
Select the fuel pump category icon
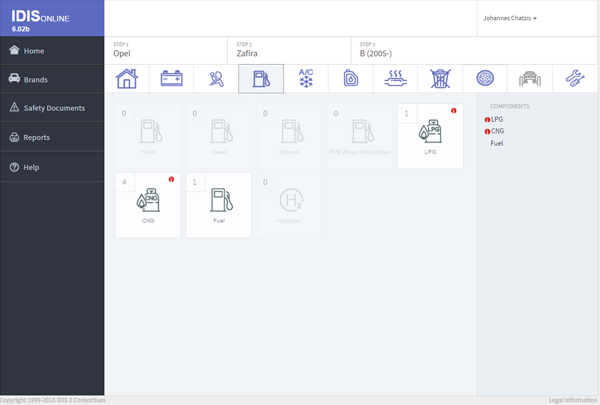(261, 78)
